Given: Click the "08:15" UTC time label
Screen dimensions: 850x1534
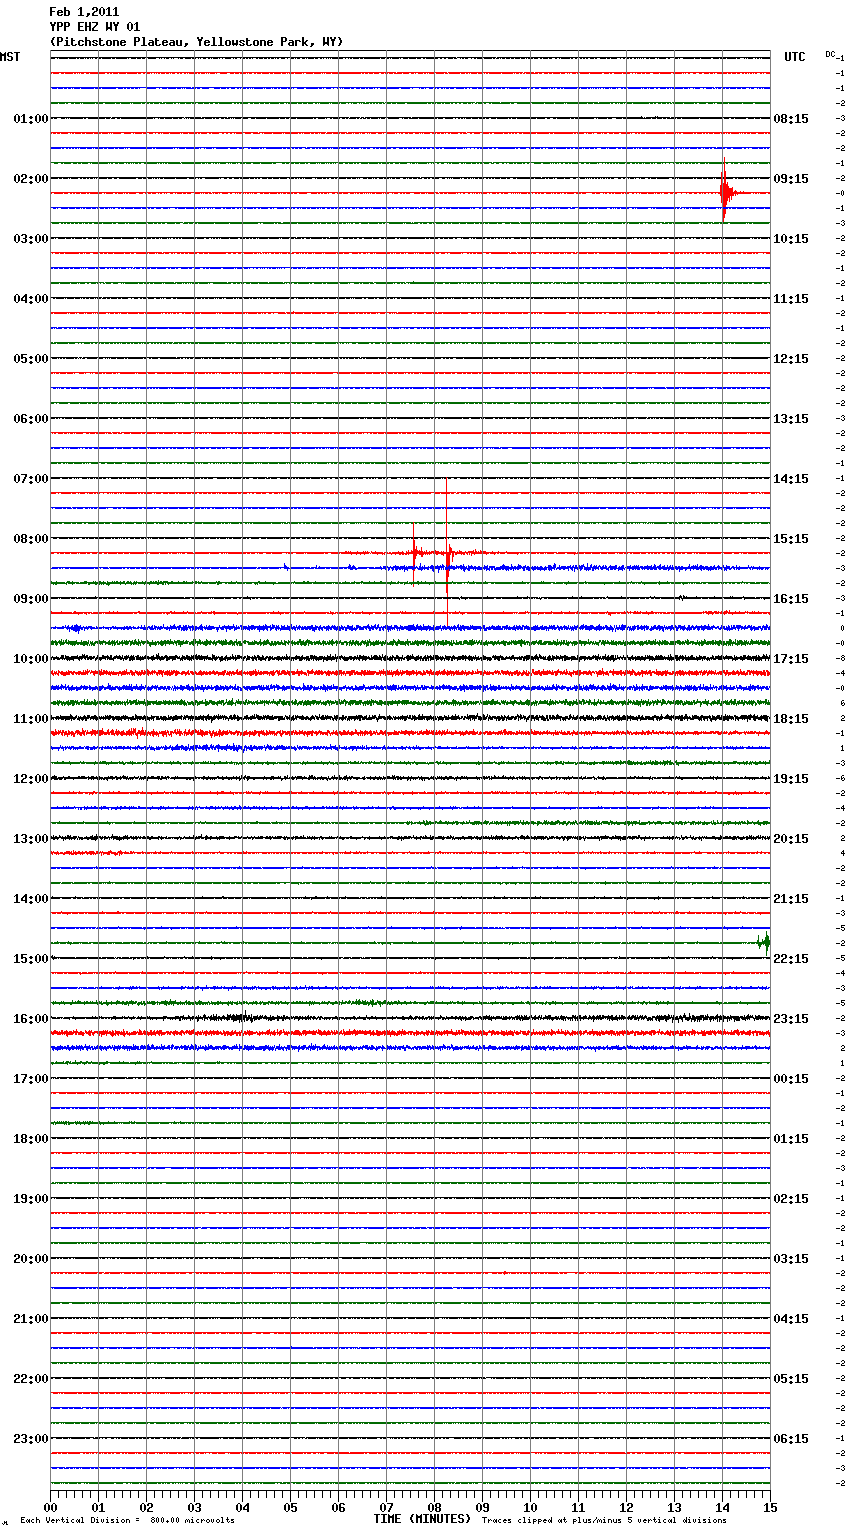Looking at the screenshot, I should coord(791,119).
